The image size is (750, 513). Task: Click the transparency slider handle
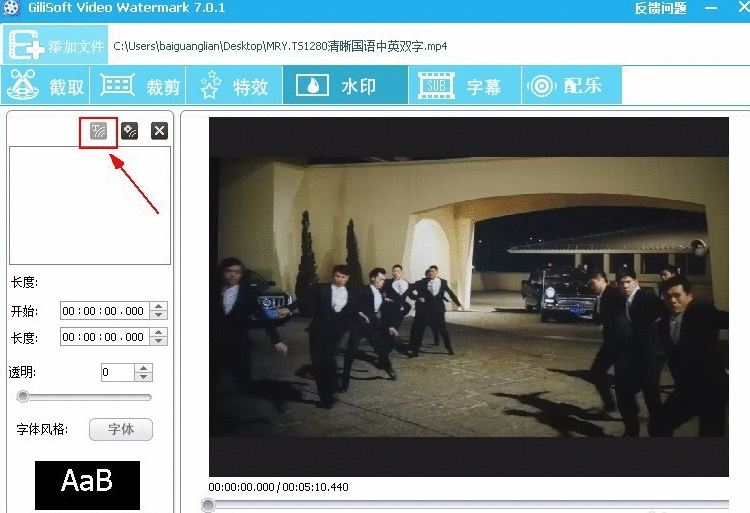(x=22, y=397)
